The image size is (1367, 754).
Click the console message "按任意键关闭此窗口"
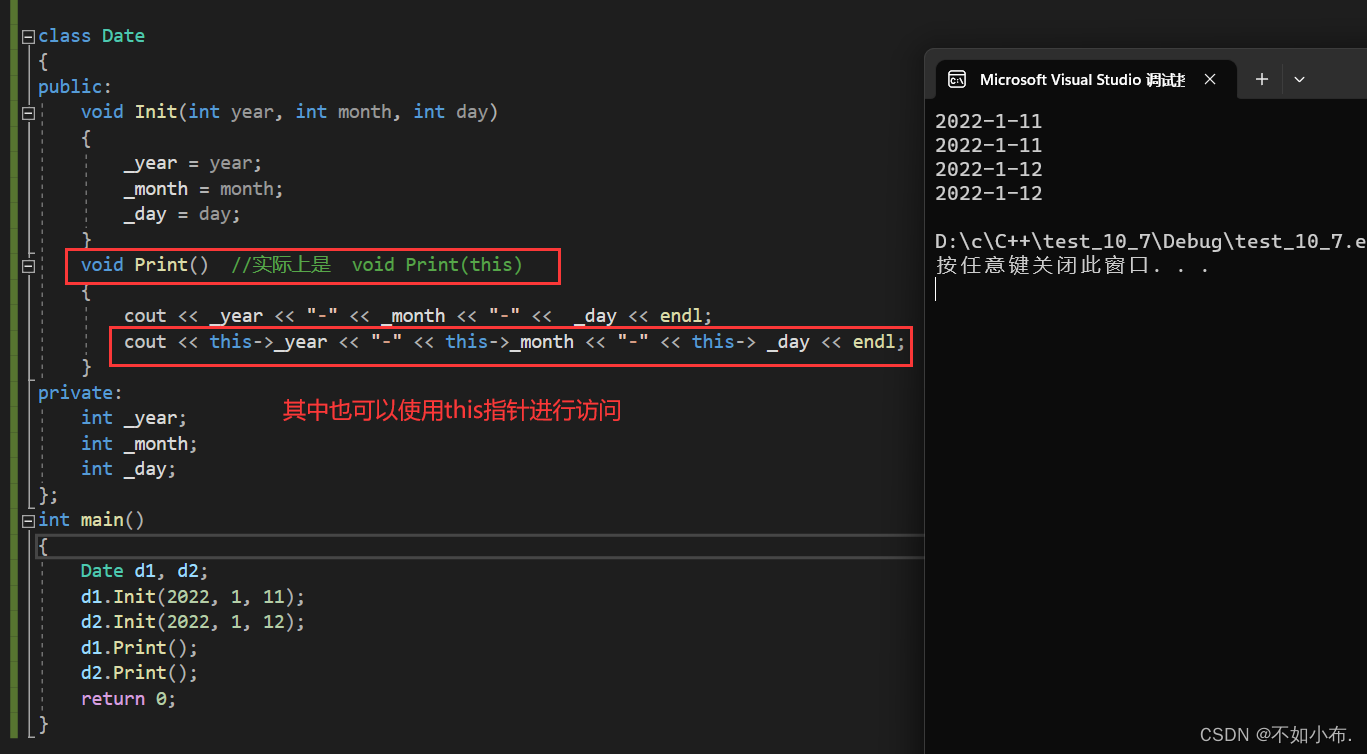[x=1072, y=266]
